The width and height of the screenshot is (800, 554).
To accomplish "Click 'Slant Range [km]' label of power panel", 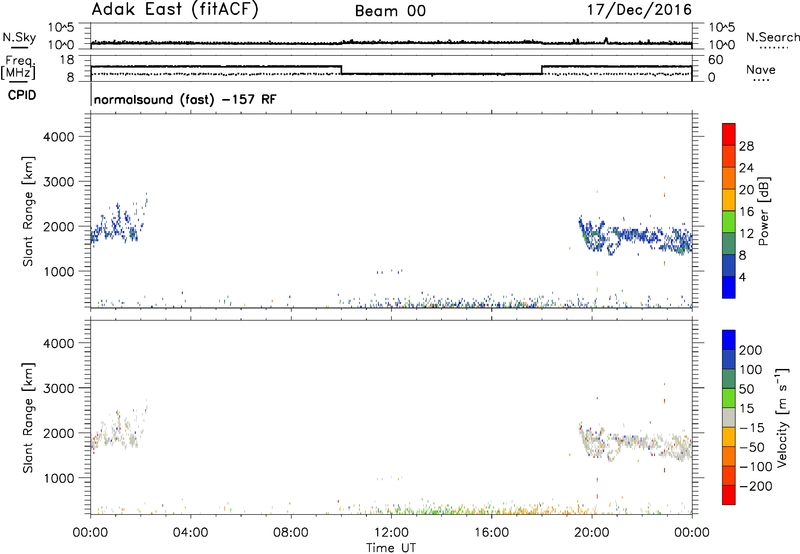I will pyautogui.click(x=28, y=211).
